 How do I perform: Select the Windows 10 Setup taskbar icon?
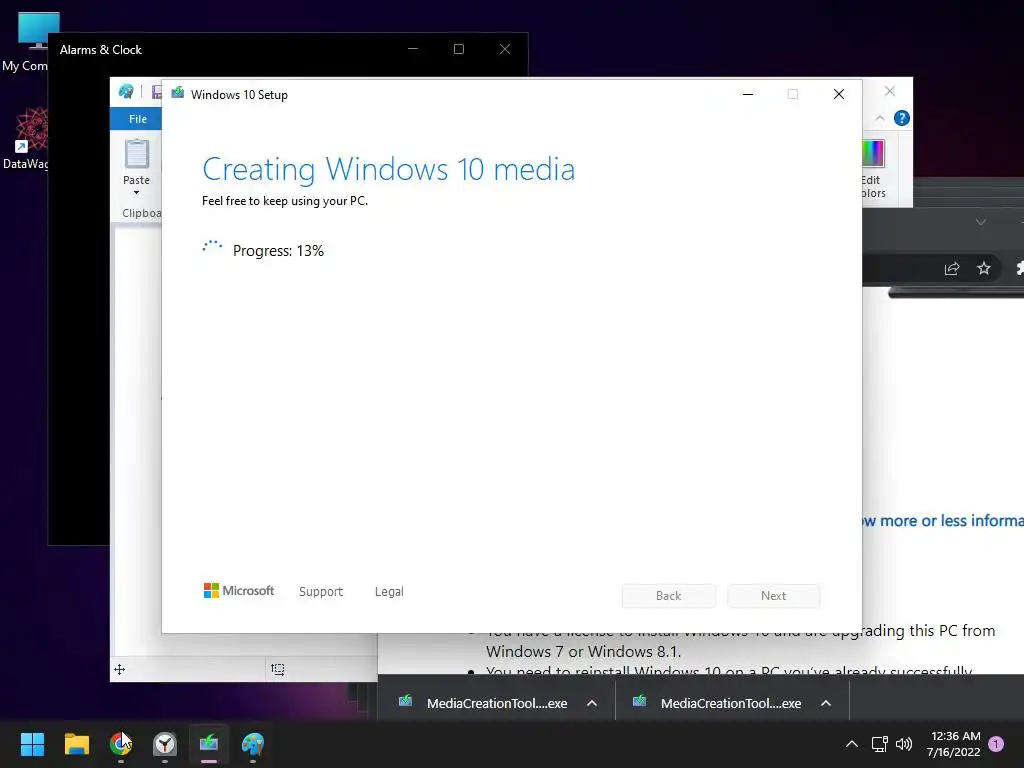(x=209, y=743)
